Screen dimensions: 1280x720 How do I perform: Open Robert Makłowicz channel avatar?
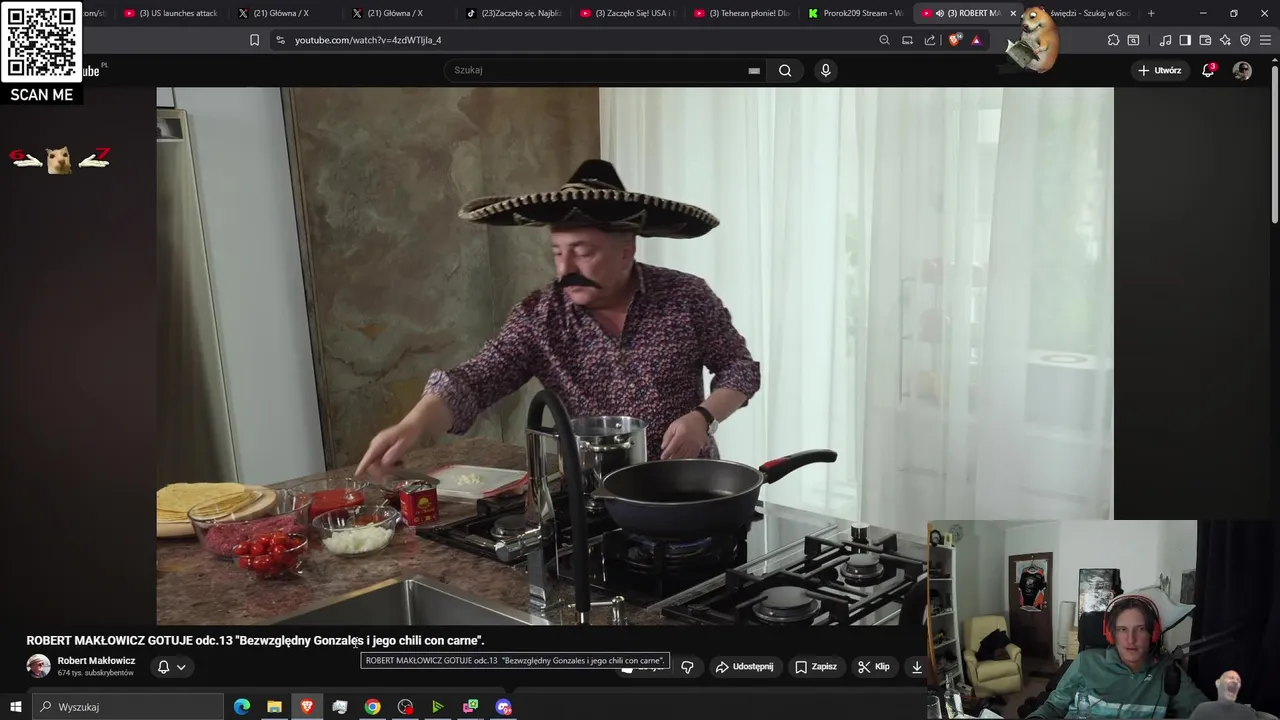(x=38, y=666)
